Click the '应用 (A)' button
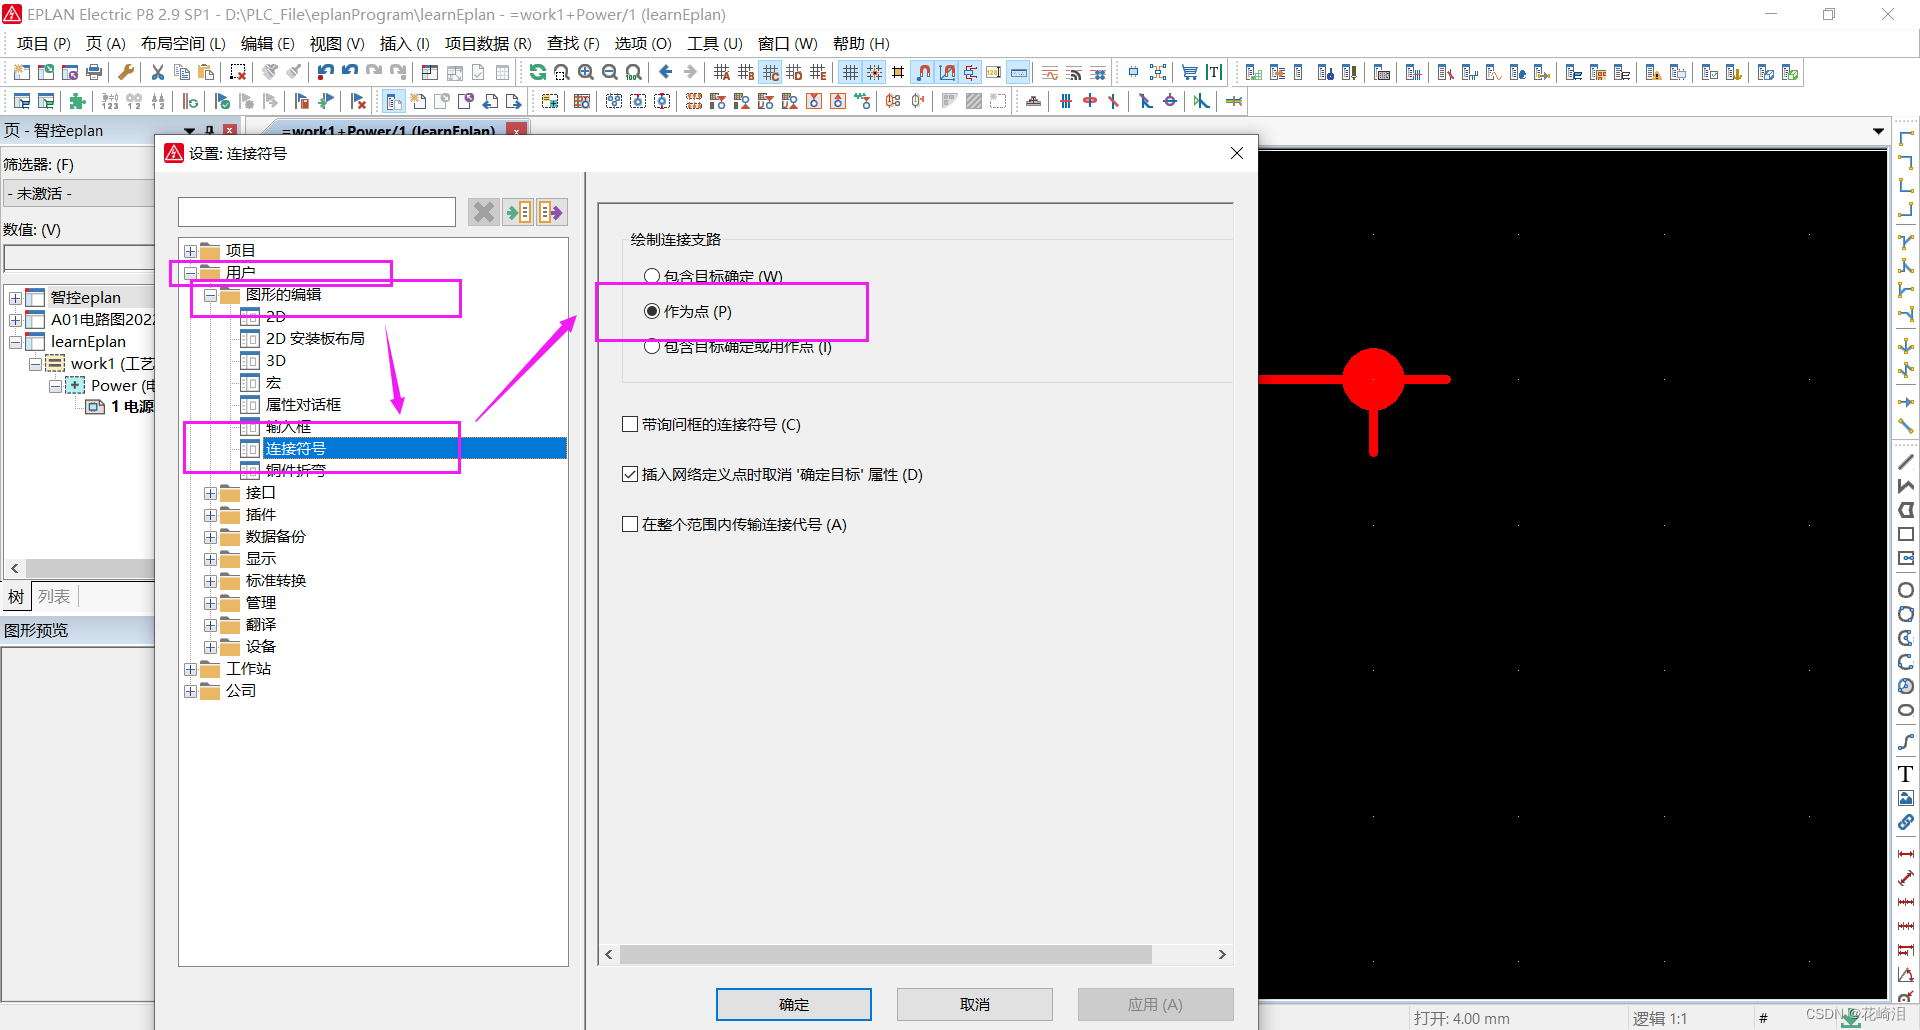The height and width of the screenshot is (1030, 1920). 1155,1004
